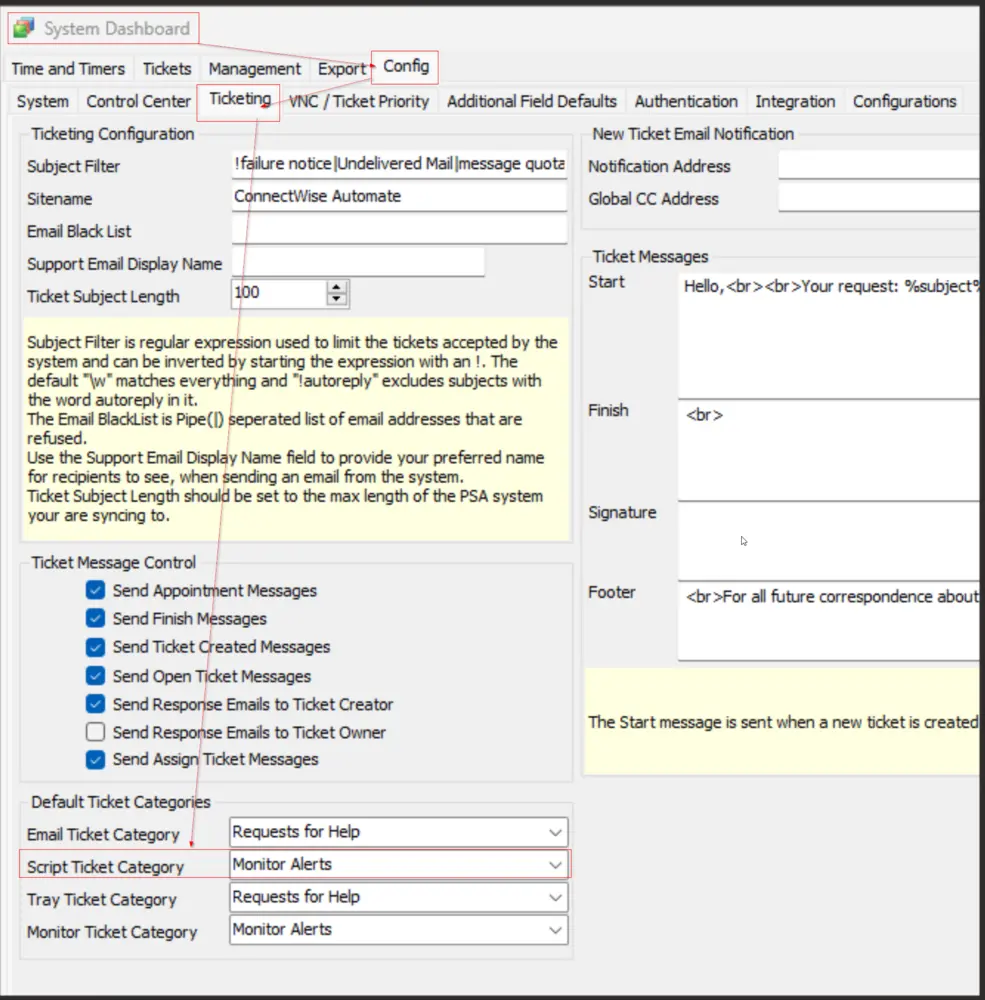The height and width of the screenshot is (1000, 985).
Task: Expand the Script Ticket Category dropdown
Action: (x=399, y=865)
